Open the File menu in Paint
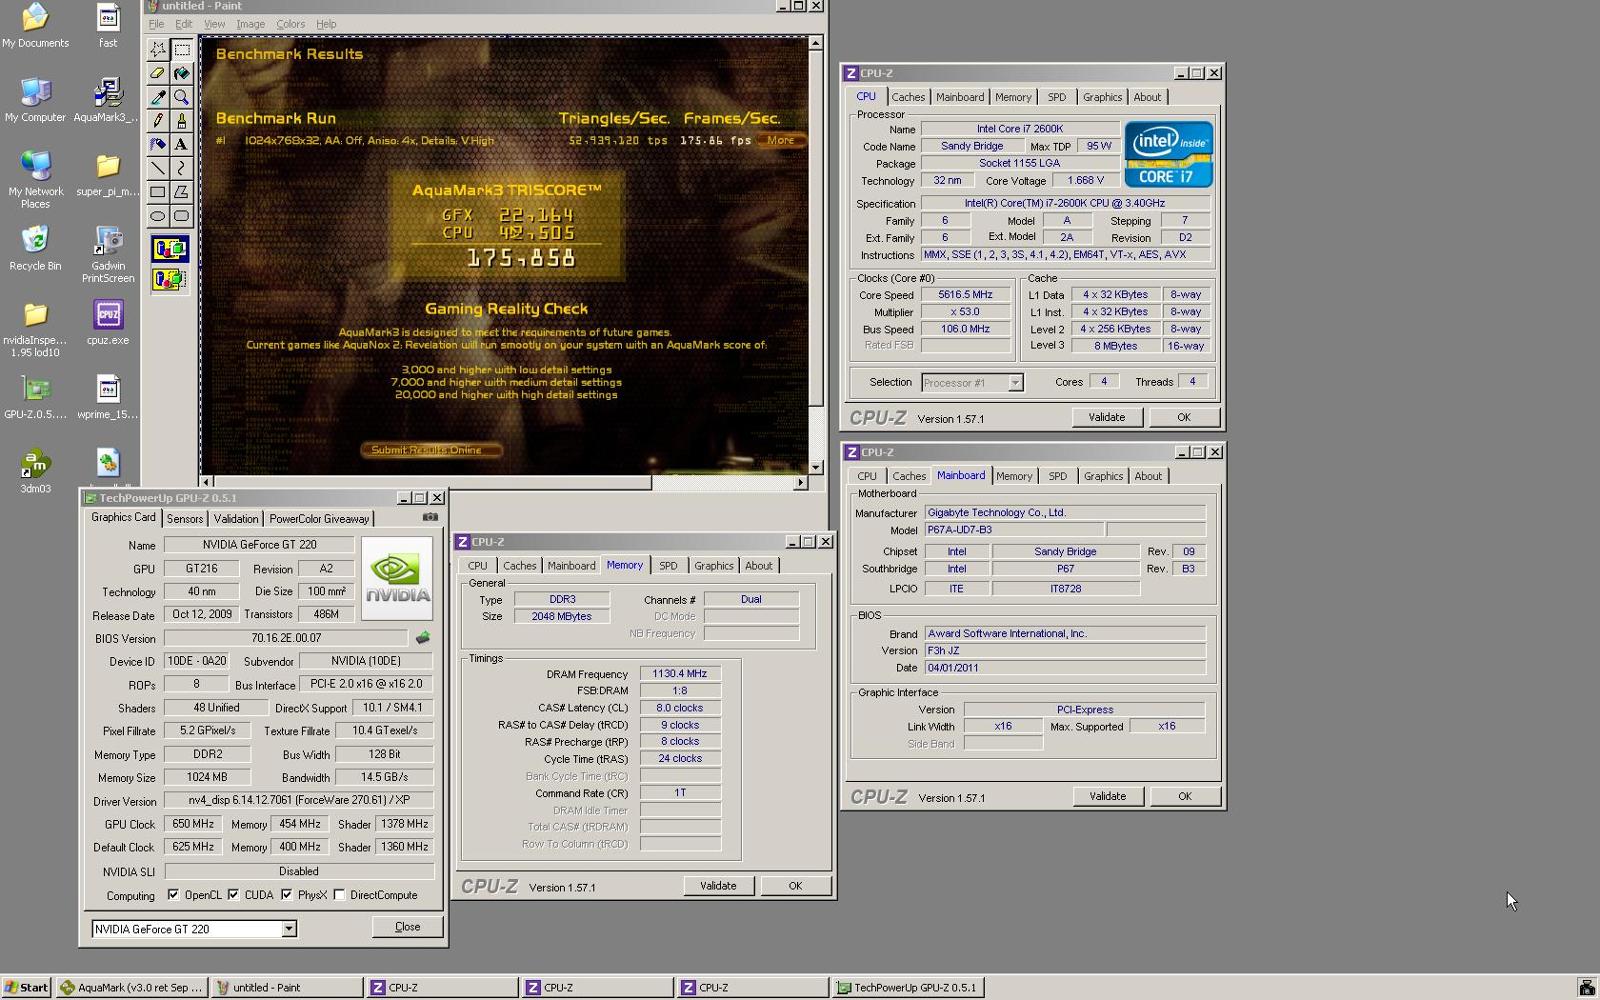 [156, 24]
